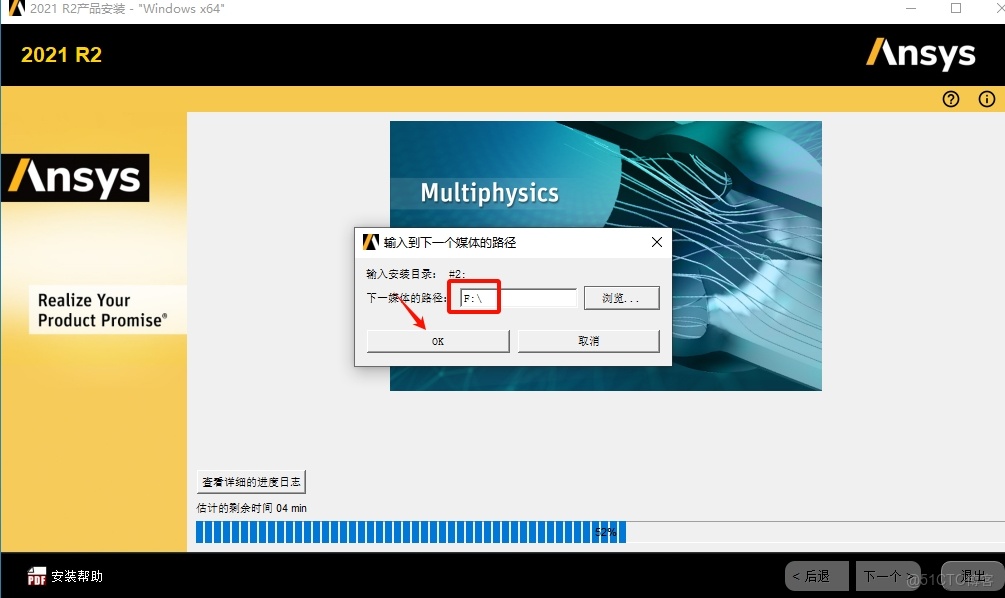Click the info circle icon

[x=985, y=99]
